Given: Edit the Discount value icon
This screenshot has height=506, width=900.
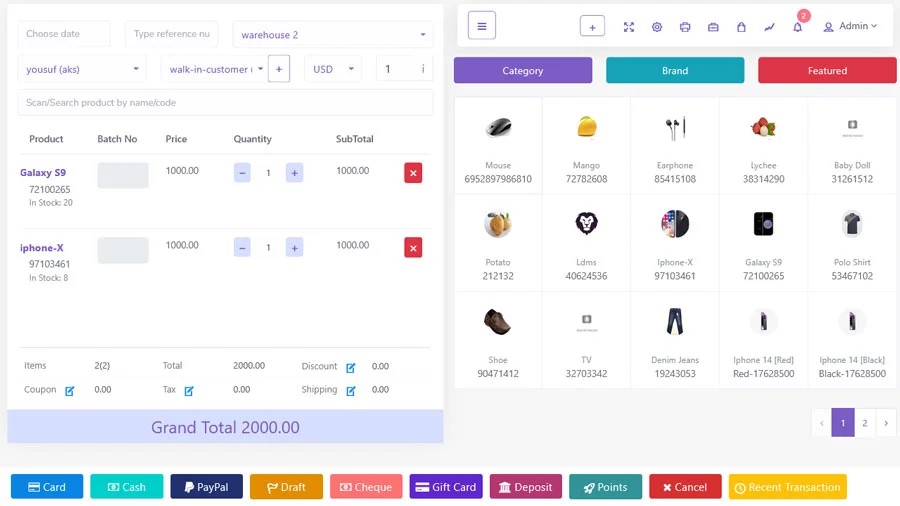Looking at the screenshot, I should tap(351, 367).
